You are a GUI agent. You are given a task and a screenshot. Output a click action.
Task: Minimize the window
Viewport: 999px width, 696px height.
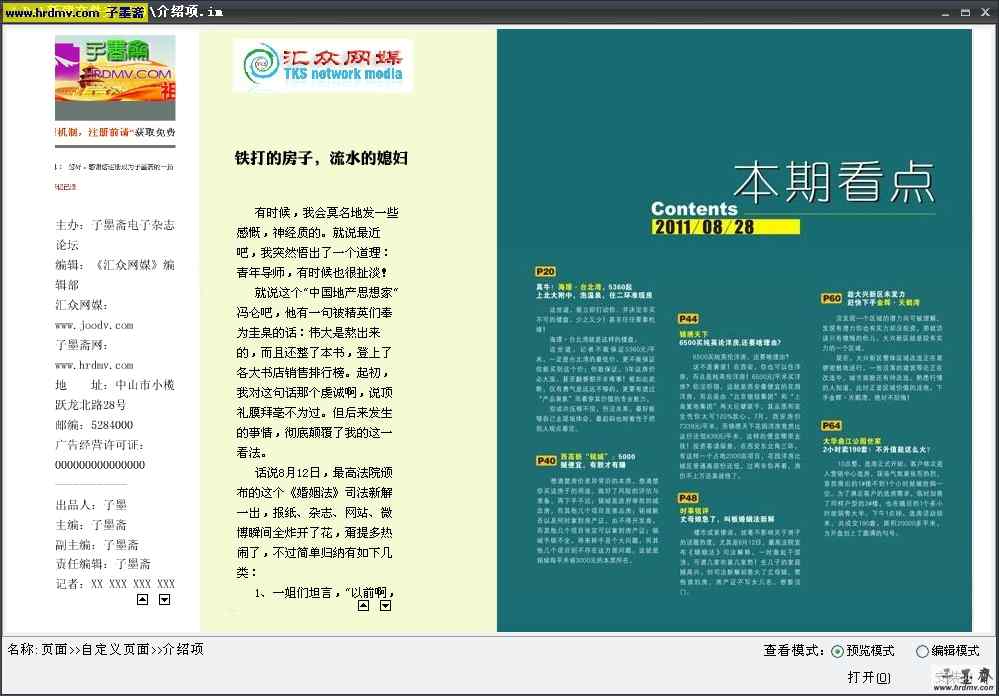coord(945,12)
